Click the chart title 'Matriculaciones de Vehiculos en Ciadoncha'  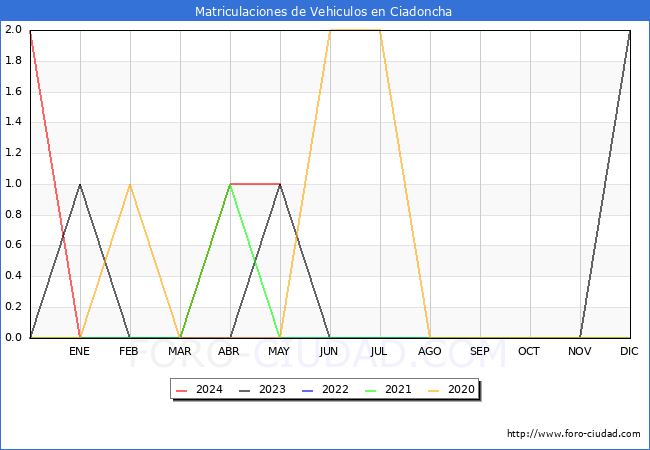[x=323, y=11]
